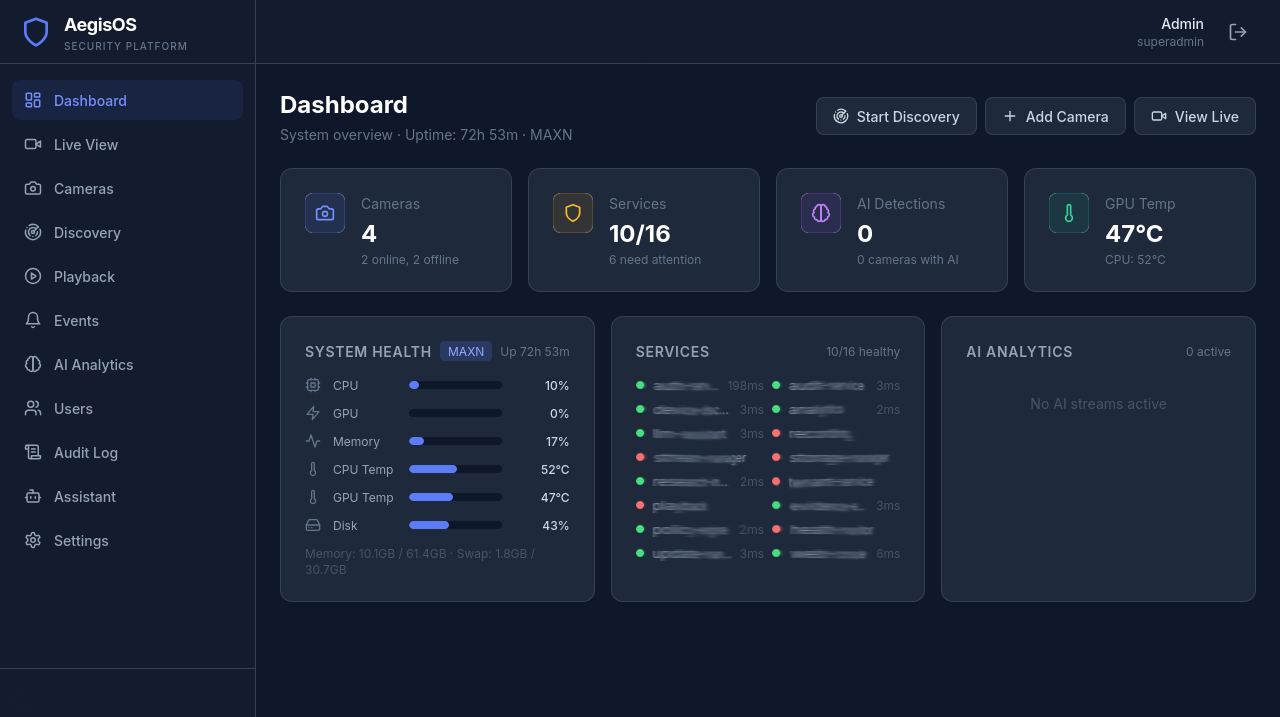
Task: Open Settings from the sidebar menu
Action: click(81, 540)
